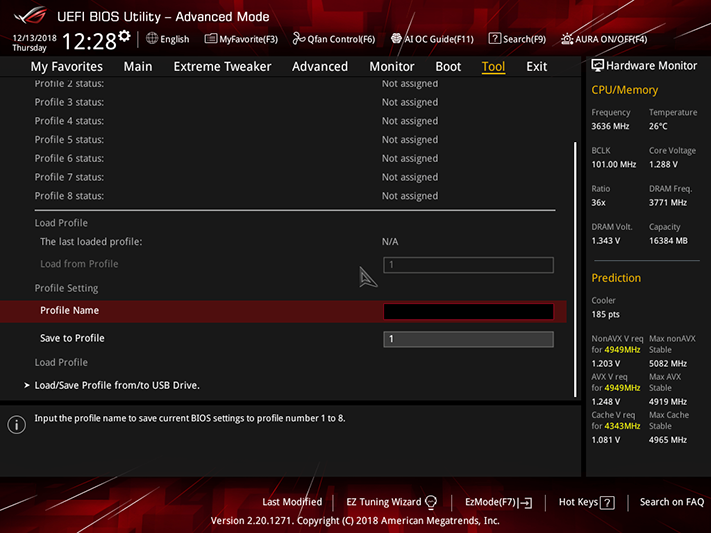Click the Prediction heading

click(x=616, y=278)
